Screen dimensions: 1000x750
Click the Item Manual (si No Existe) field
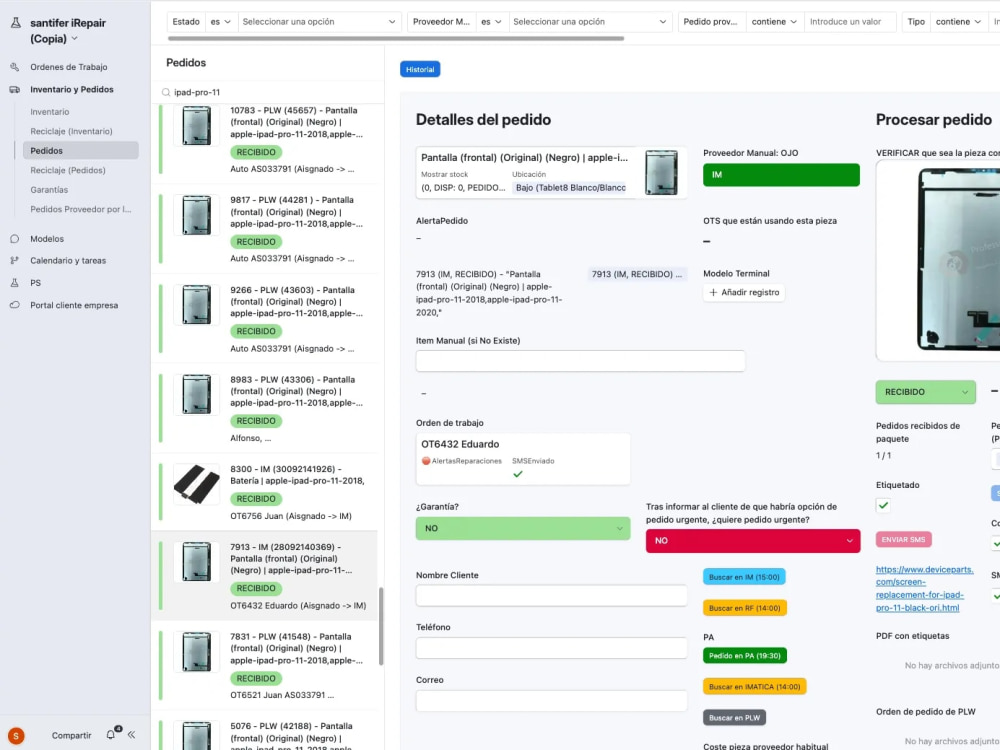pyautogui.click(x=580, y=361)
